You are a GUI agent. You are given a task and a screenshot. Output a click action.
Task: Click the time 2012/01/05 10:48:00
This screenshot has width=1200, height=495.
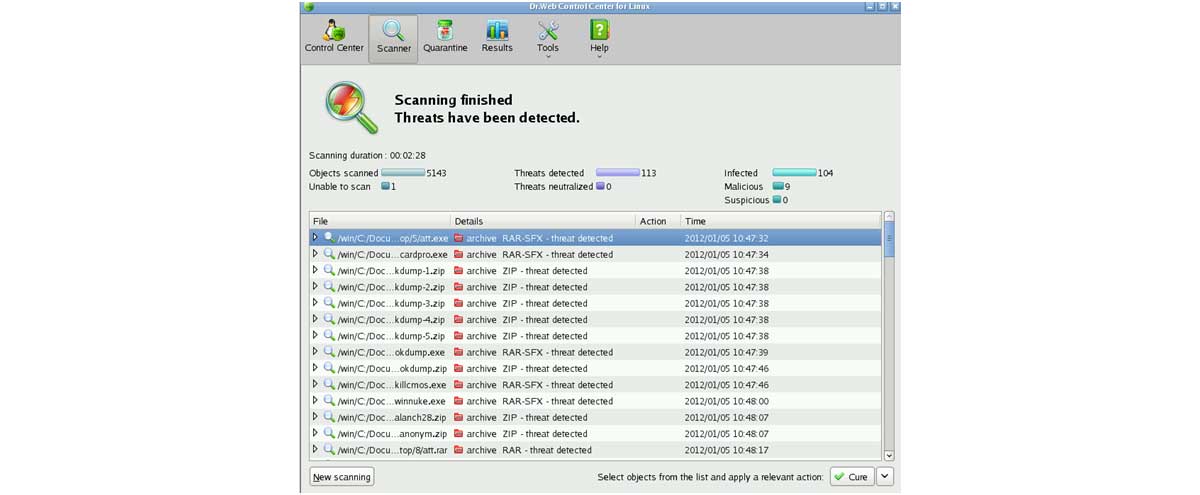[727, 401]
